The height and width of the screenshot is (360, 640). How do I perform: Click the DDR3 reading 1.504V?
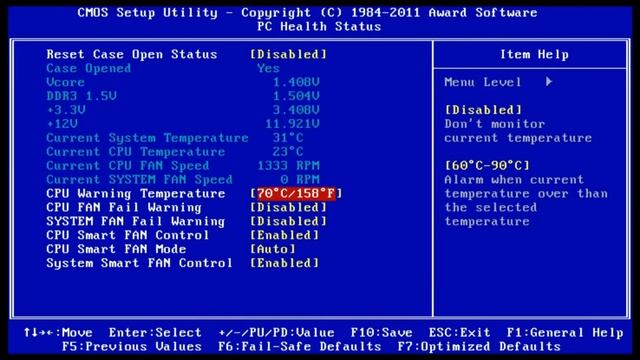tap(296, 96)
